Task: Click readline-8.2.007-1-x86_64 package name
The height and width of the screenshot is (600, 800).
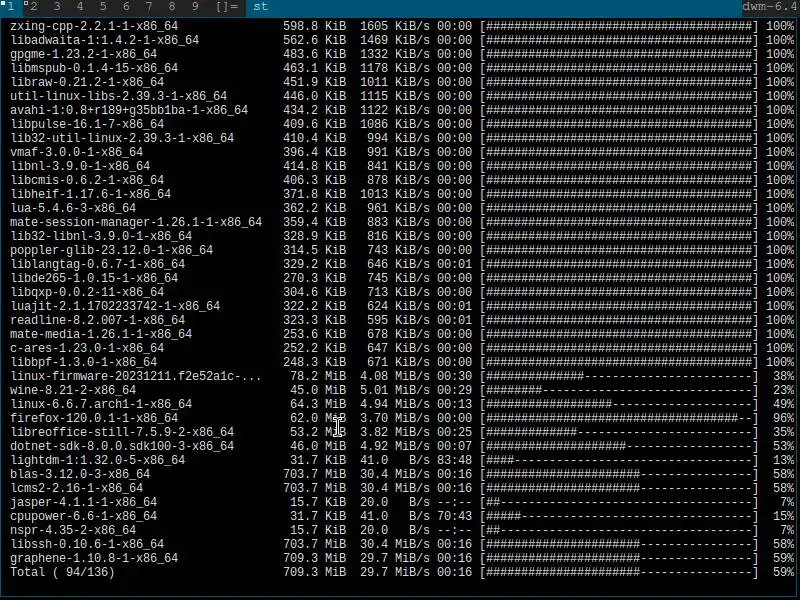Action: (x=97, y=320)
